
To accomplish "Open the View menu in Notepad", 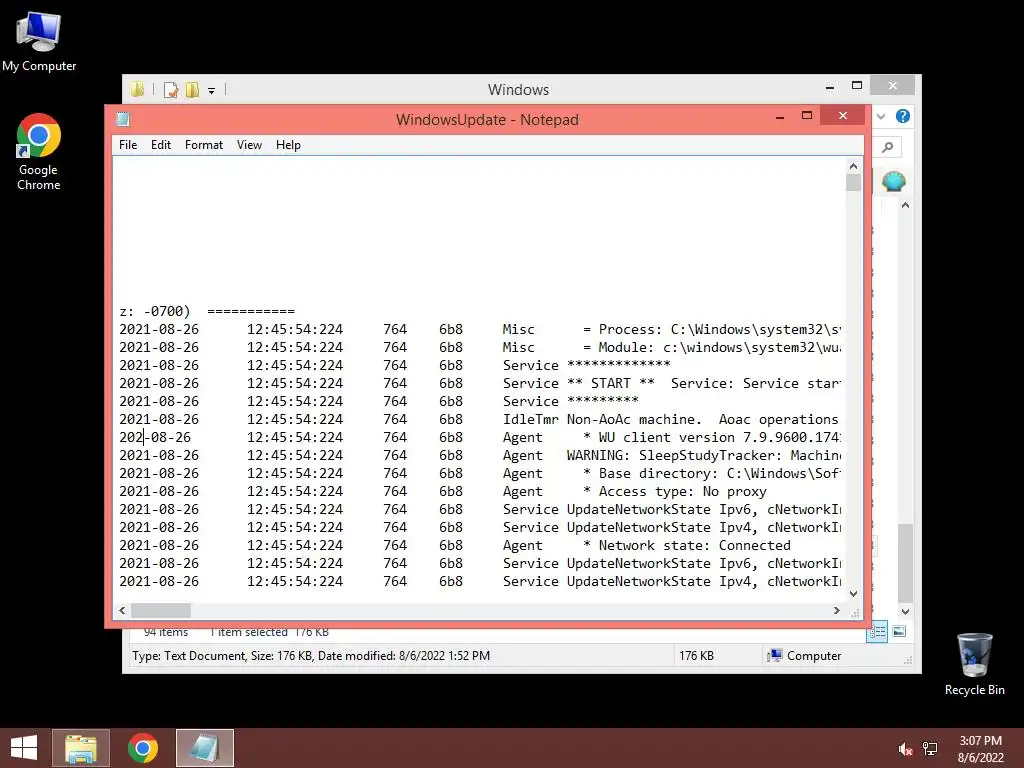I will pos(249,145).
